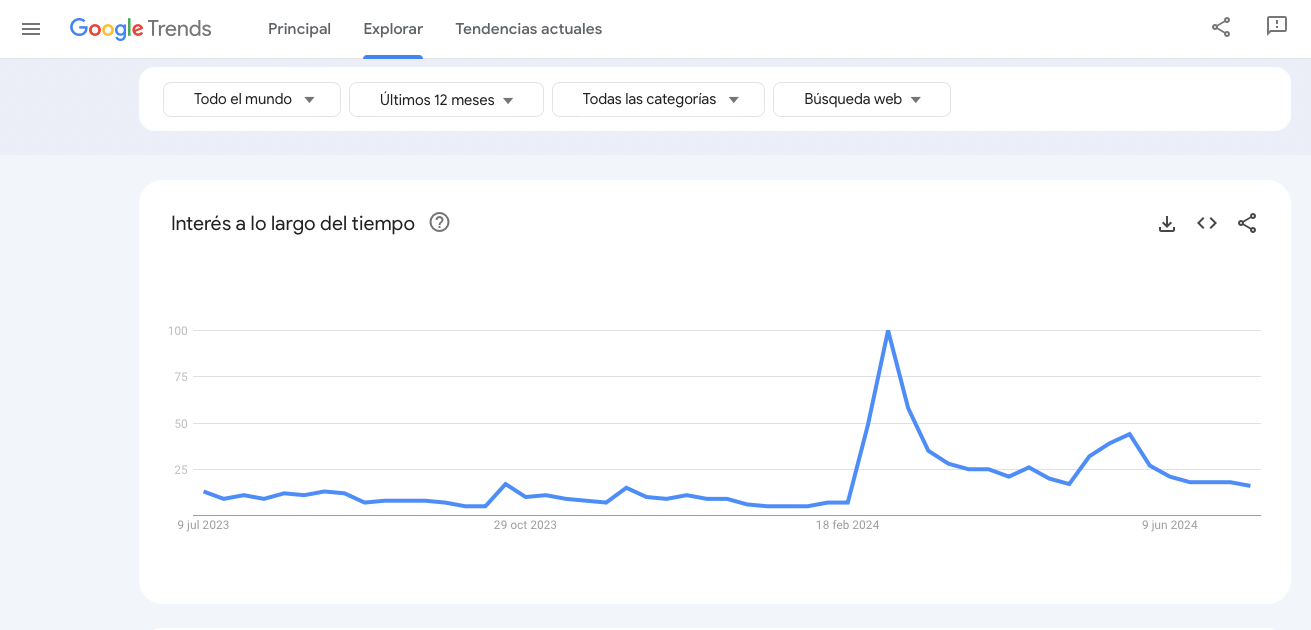The image size is (1311, 630).
Task: Select the Explorar tab
Action: [393, 29]
